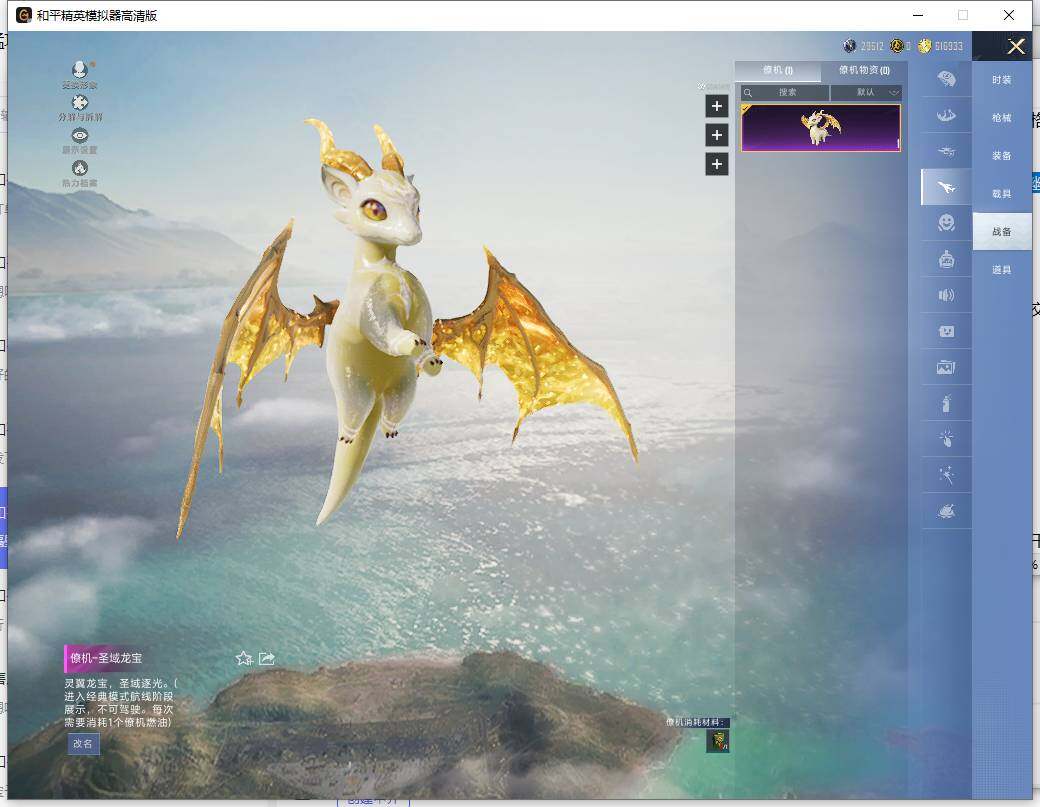The width and height of the screenshot is (1040, 807).
Task: Open the voice pack speaker icon
Action: 946,294
